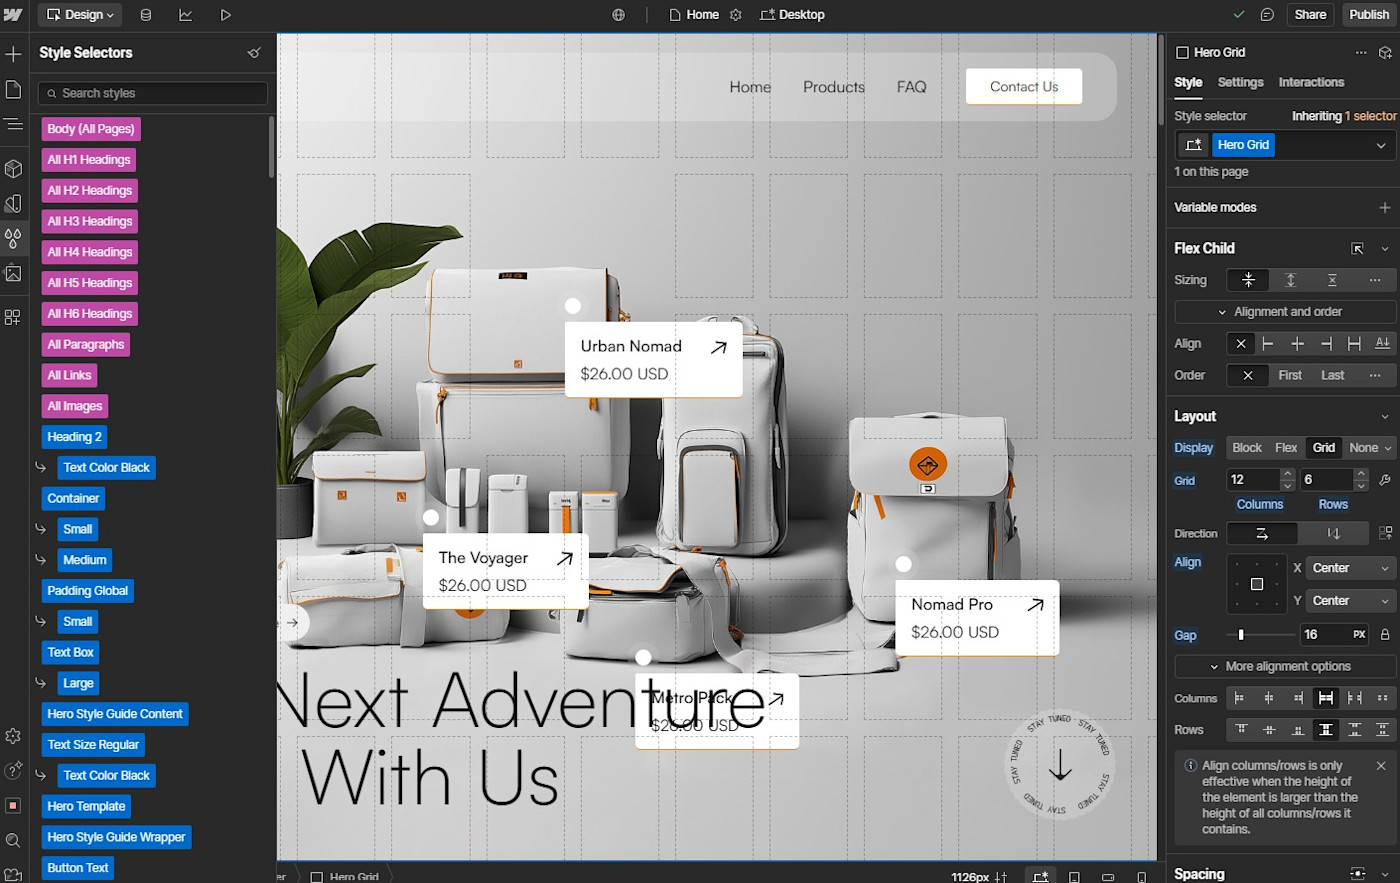This screenshot has height=883, width=1400.
Task: Open the Navigator panel
Action: (13, 124)
